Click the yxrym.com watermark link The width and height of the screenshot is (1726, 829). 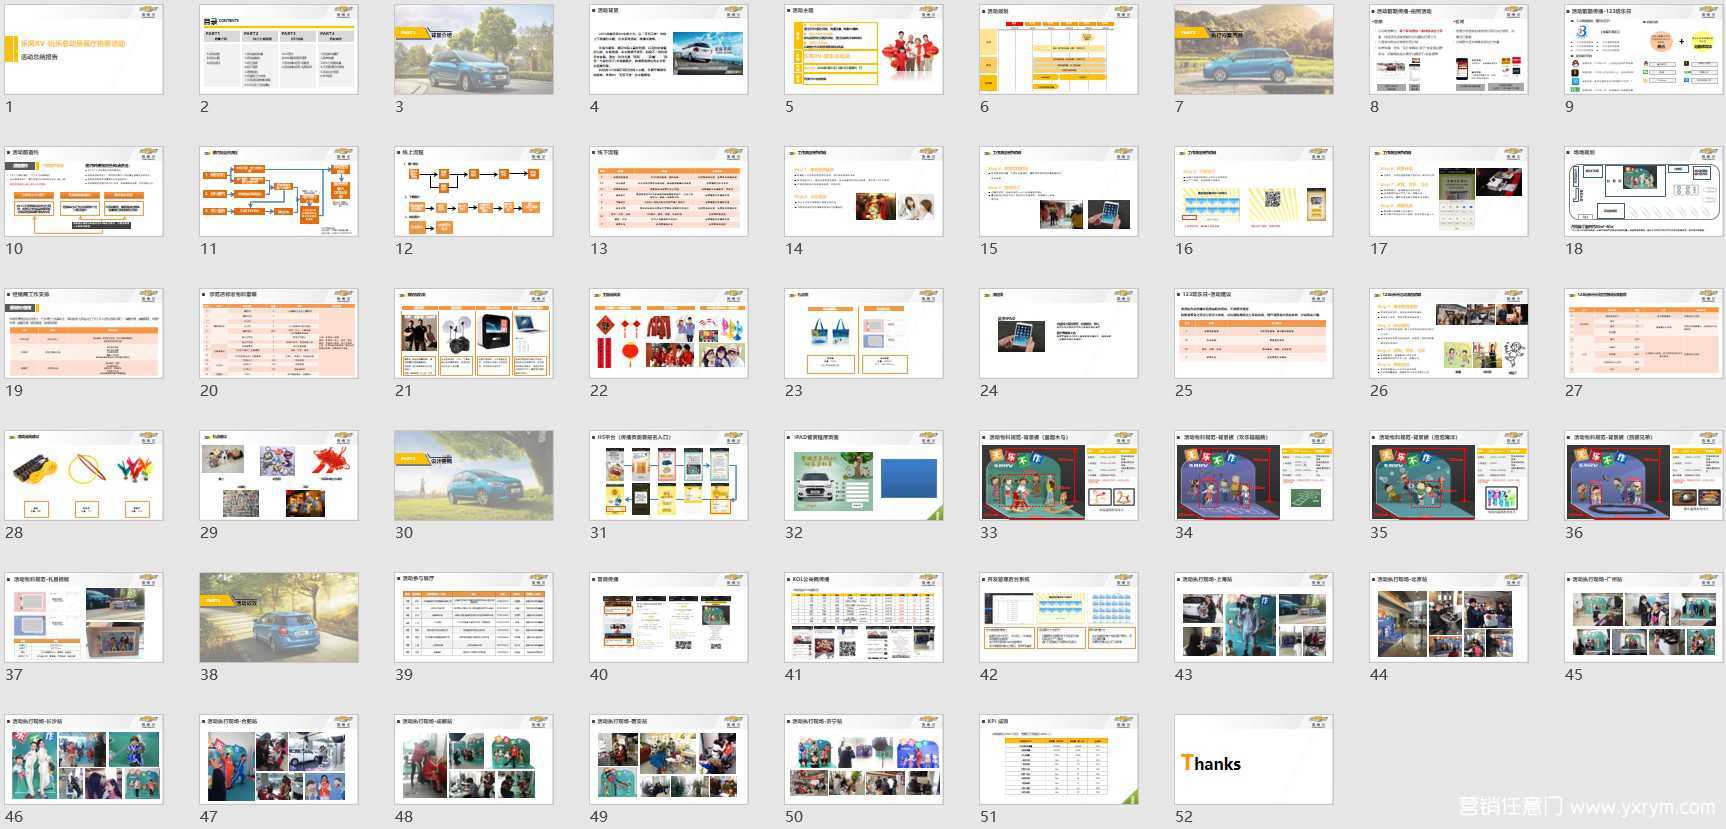pyautogui.click(x=1642, y=806)
